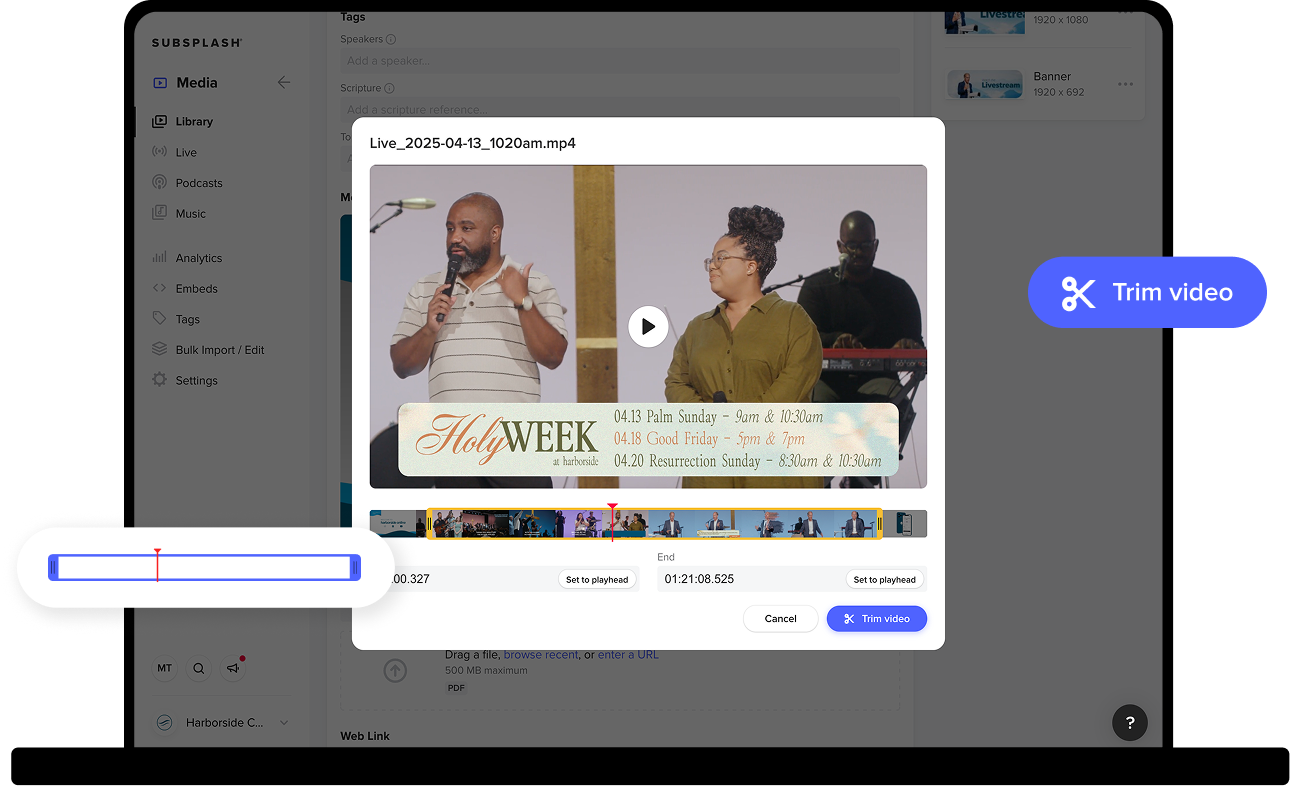
Task: Click the red playhead marker on timeline
Action: pyautogui.click(x=613, y=522)
